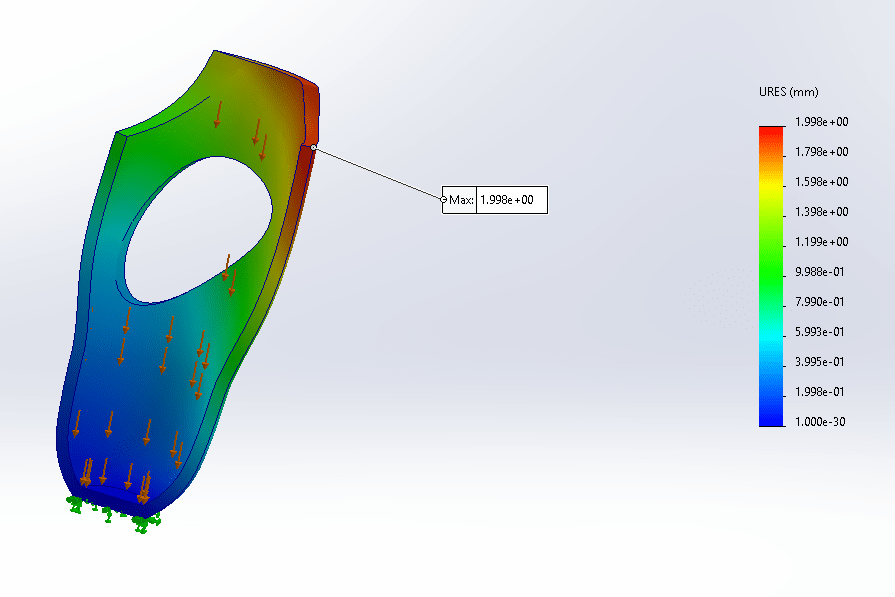Click legend value 1.998e-01
Screen dimensions: 895x597
point(820,392)
